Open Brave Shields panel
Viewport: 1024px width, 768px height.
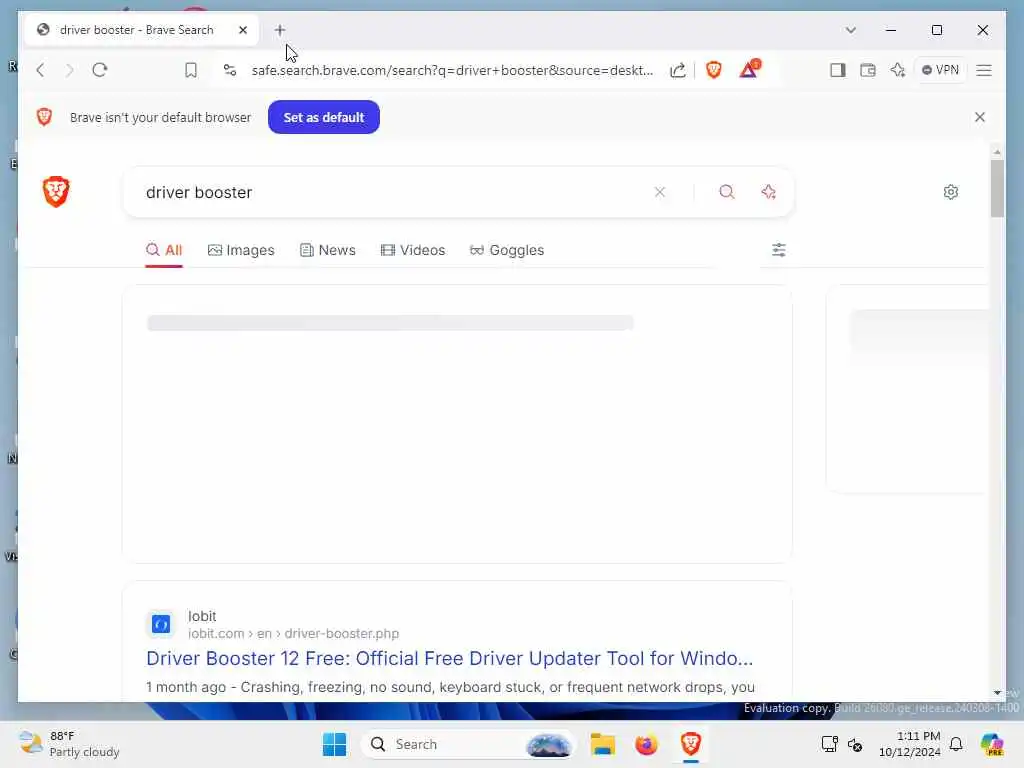[x=714, y=70]
